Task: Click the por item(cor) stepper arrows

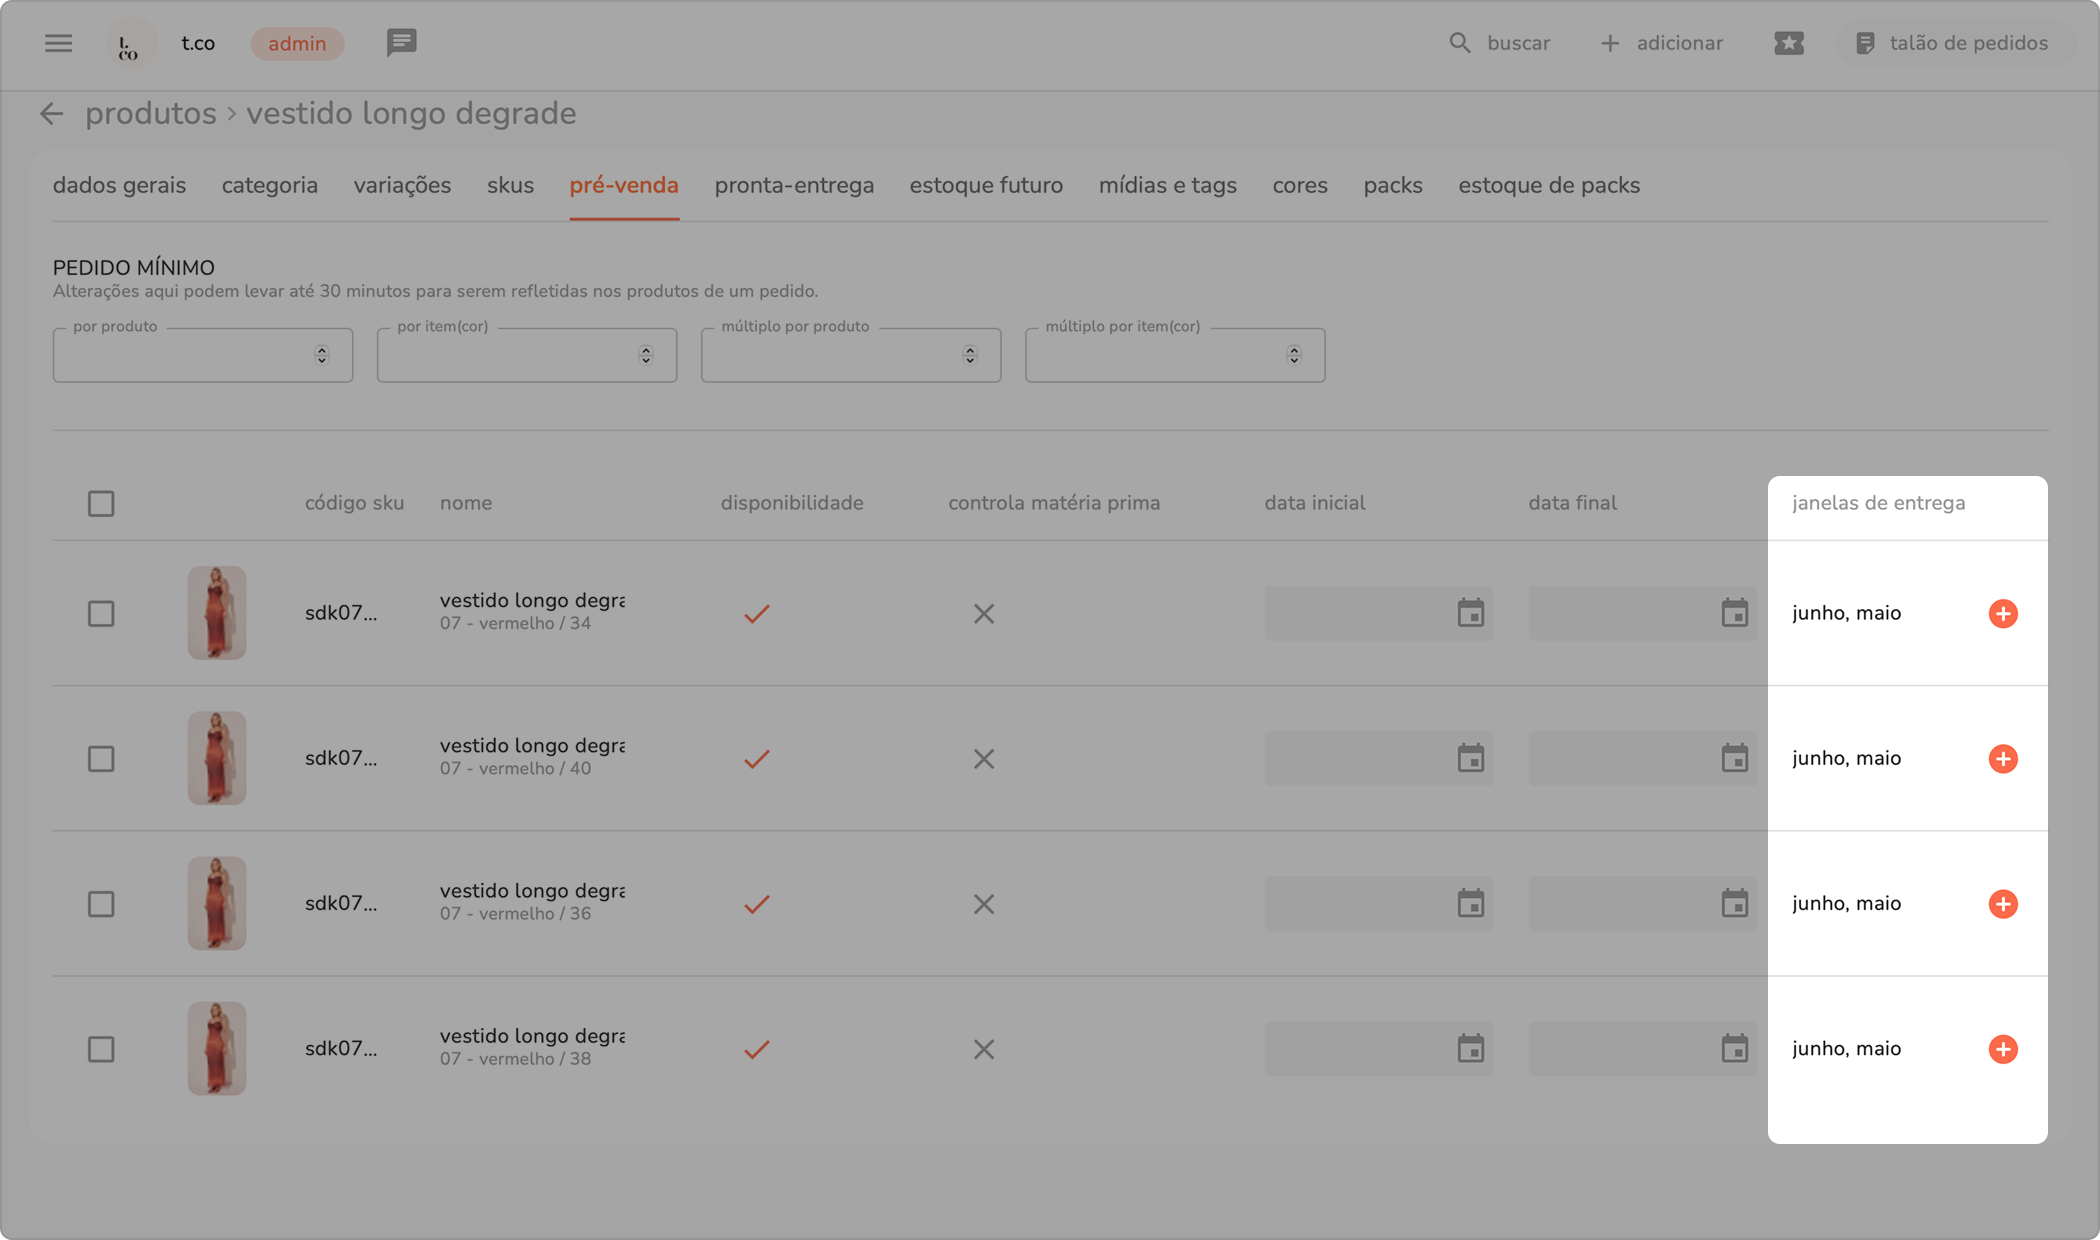Action: [645, 355]
